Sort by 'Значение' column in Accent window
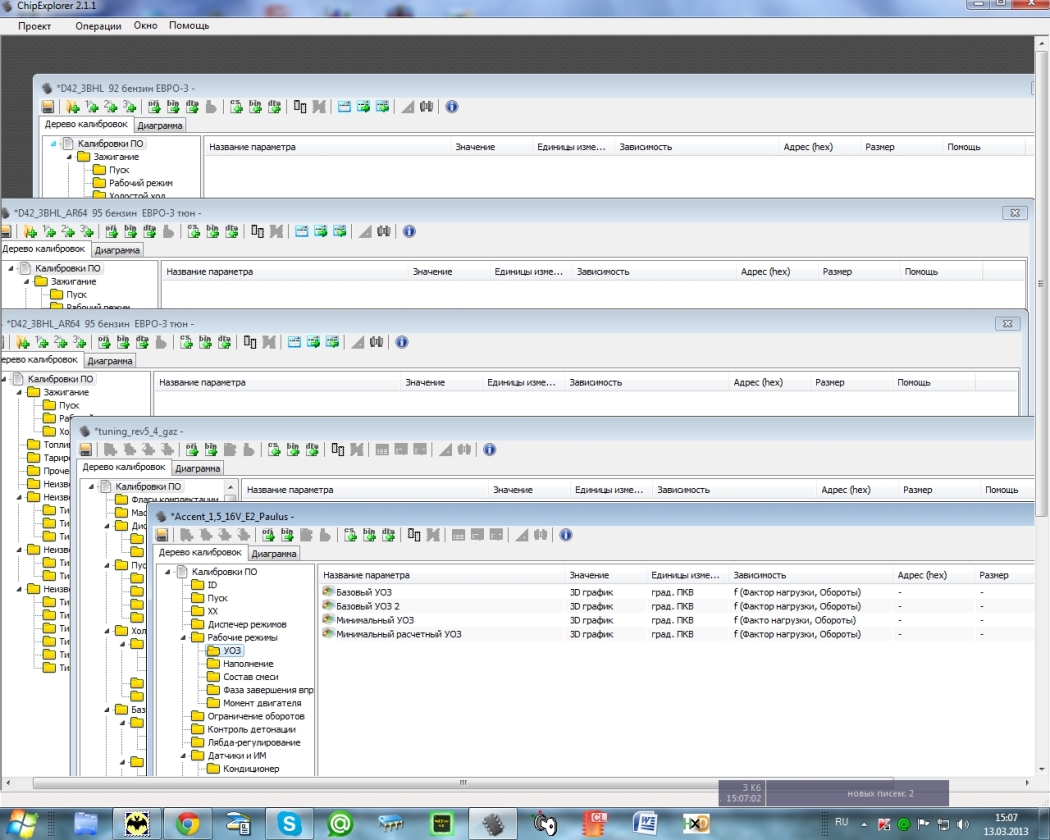This screenshot has height=840, width=1050. tap(605, 575)
